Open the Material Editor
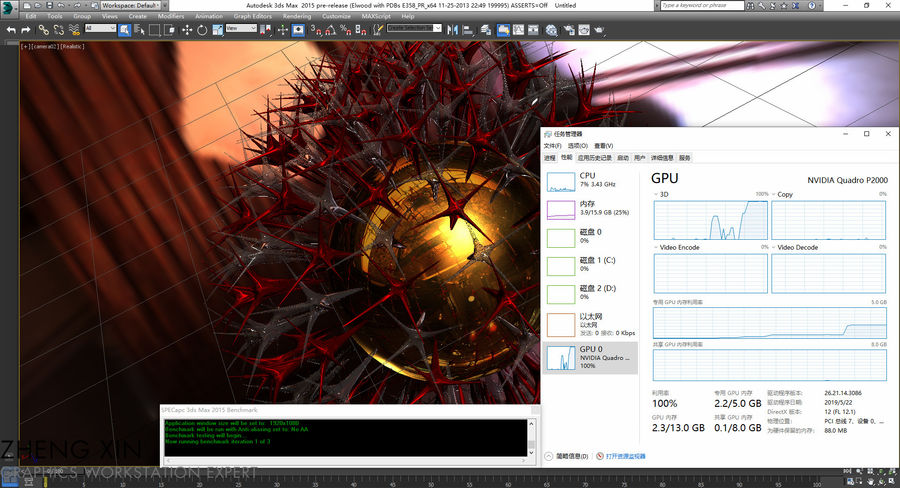Screen dimensions: 900x488 click(551, 30)
